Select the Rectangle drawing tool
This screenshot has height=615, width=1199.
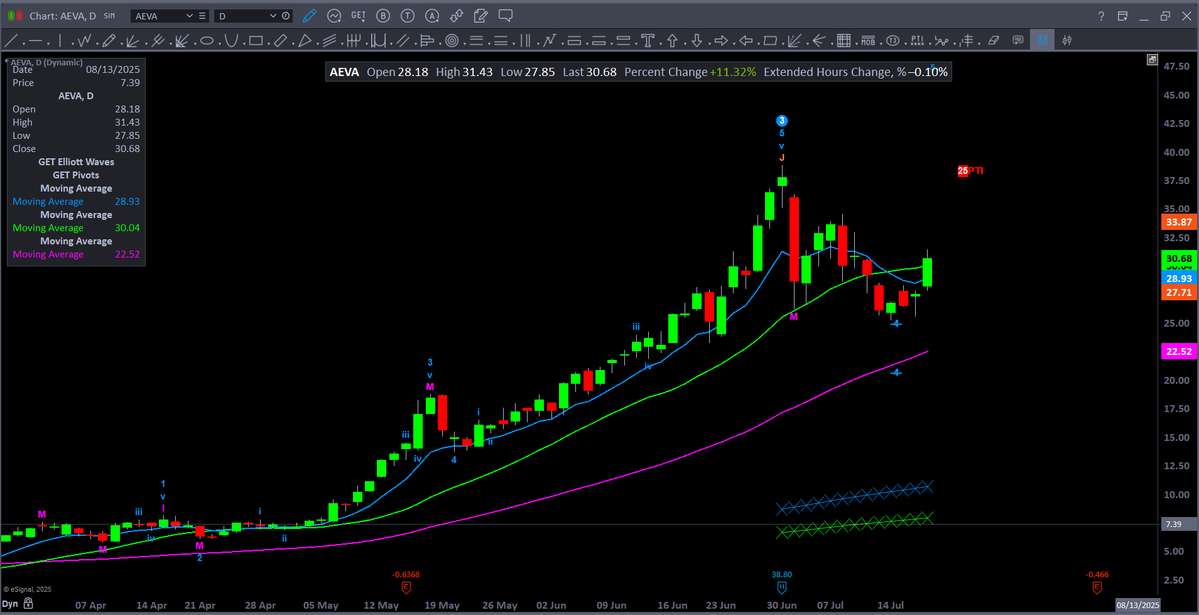pos(255,41)
